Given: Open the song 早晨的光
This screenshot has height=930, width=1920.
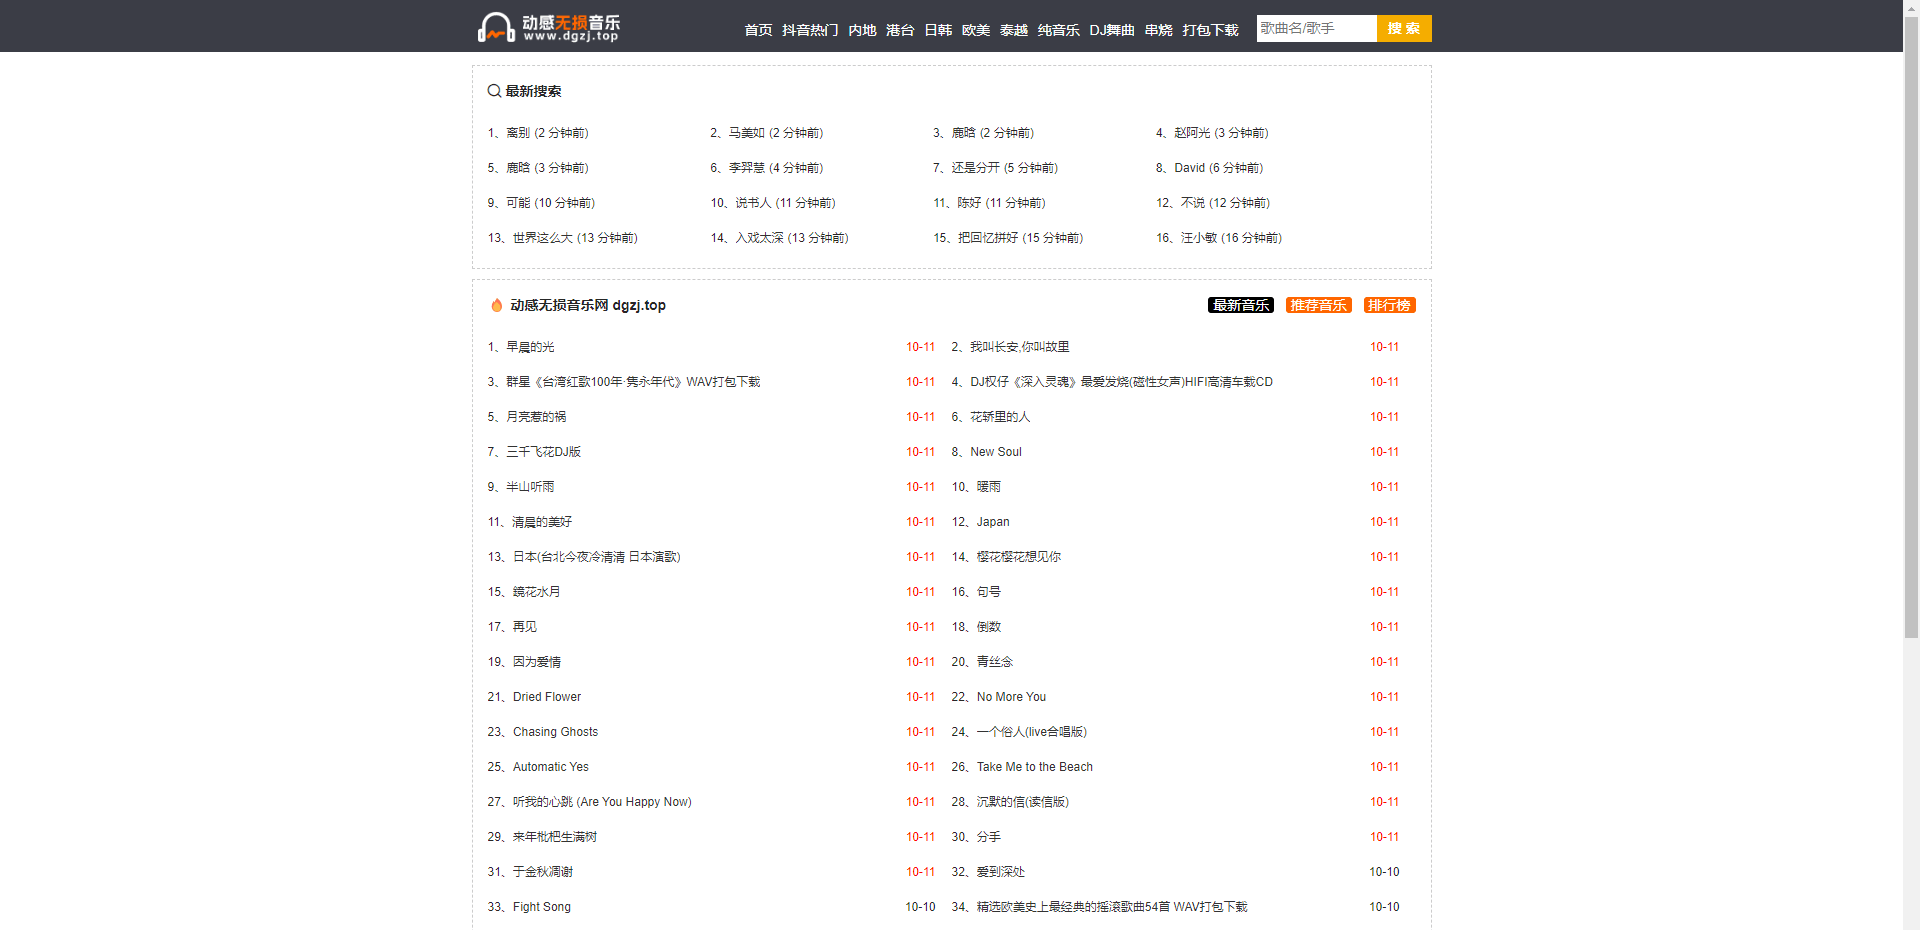Looking at the screenshot, I should [x=530, y=347].
